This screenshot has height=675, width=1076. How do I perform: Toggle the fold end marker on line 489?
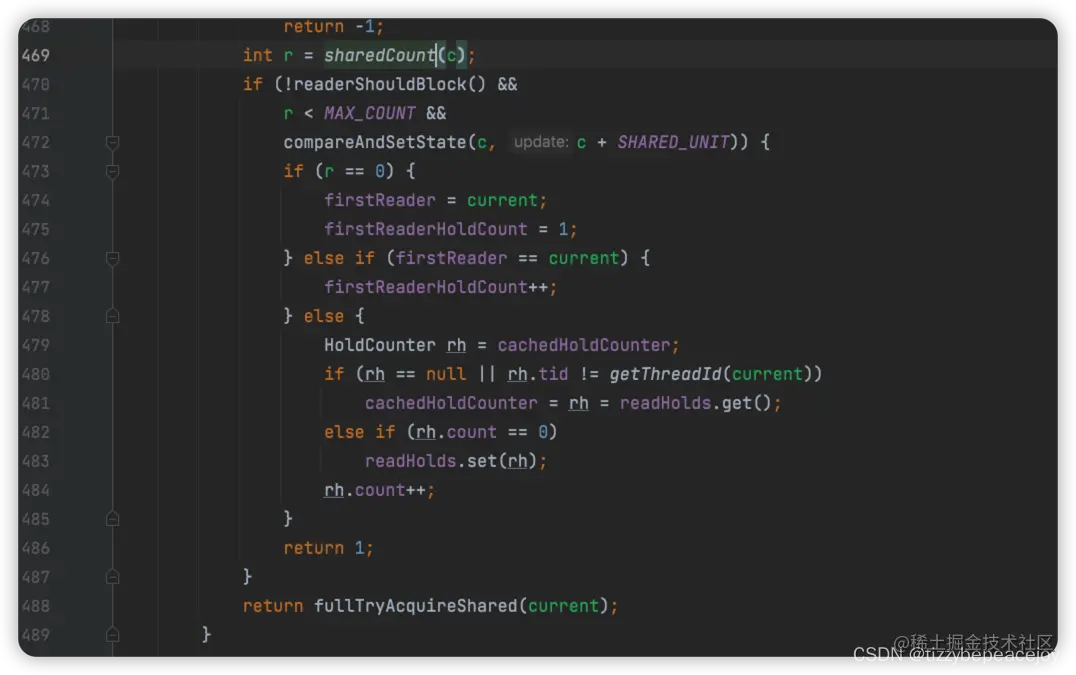coord(113,635)
